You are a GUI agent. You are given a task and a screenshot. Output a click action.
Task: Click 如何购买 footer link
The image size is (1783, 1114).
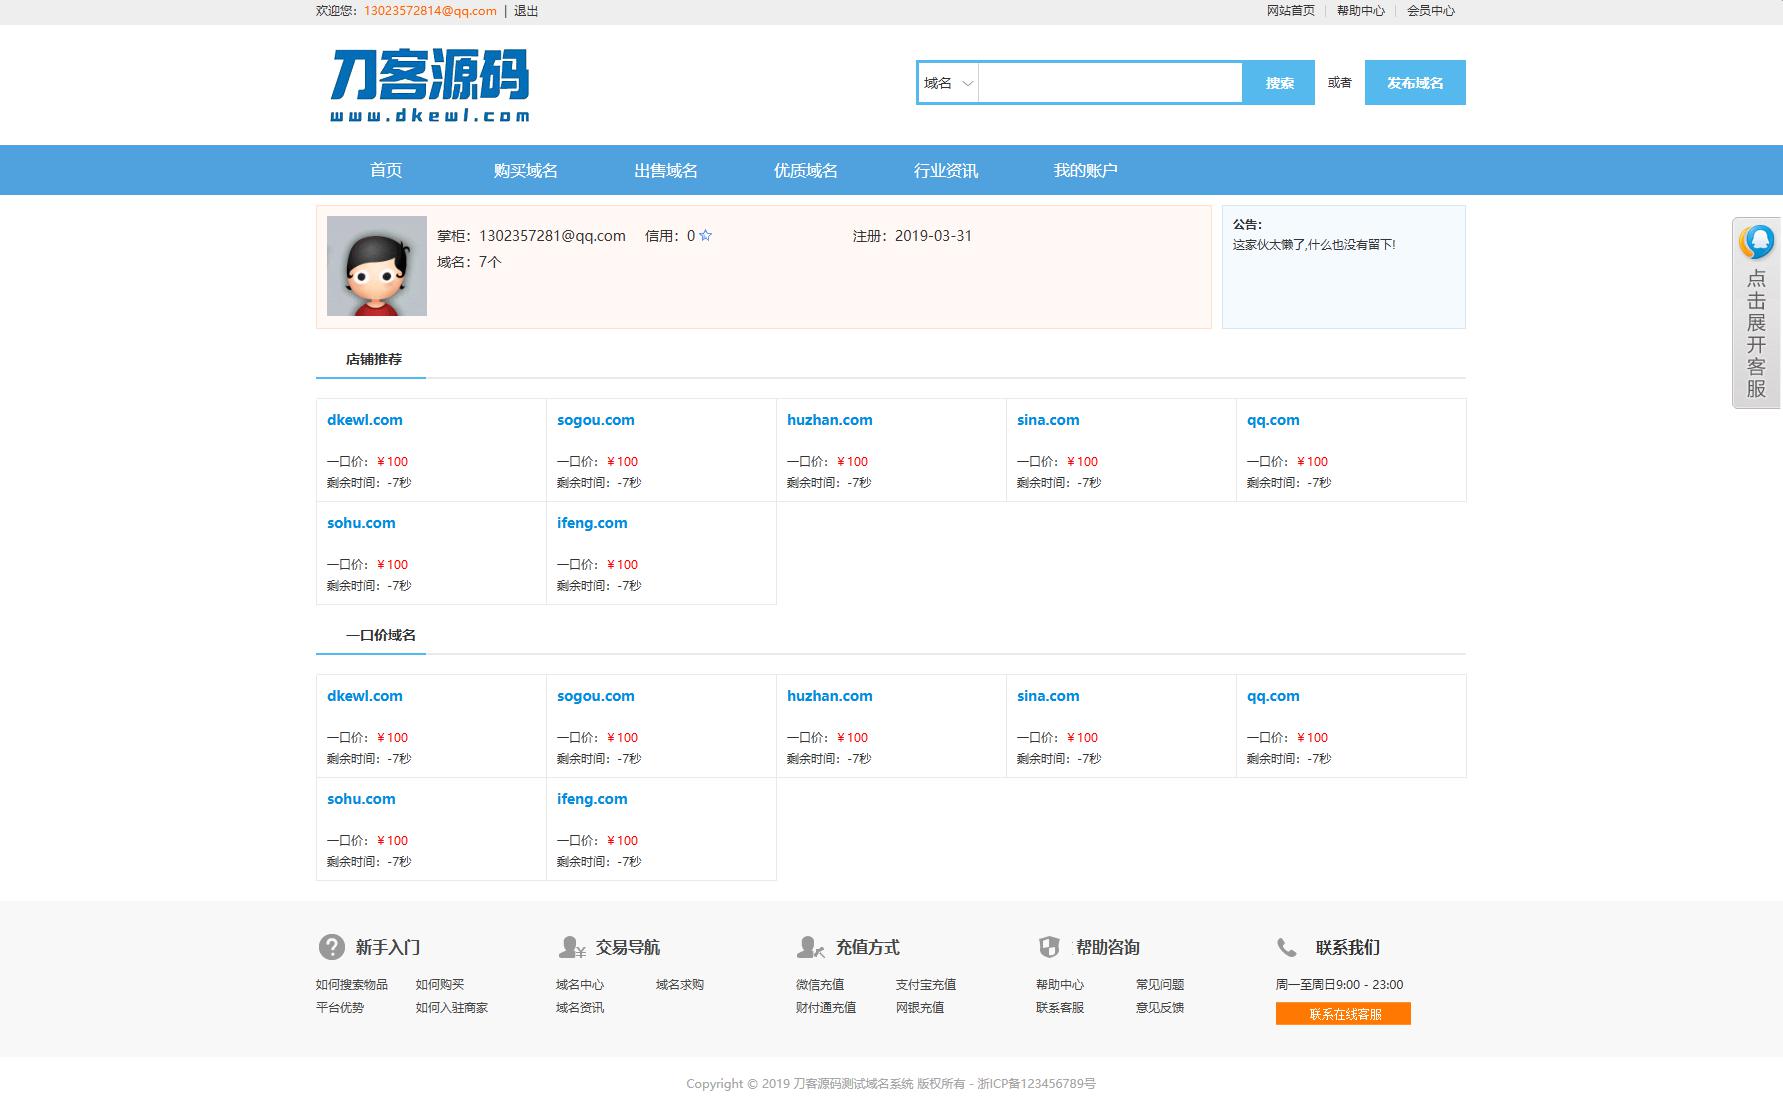click(440, 985)
